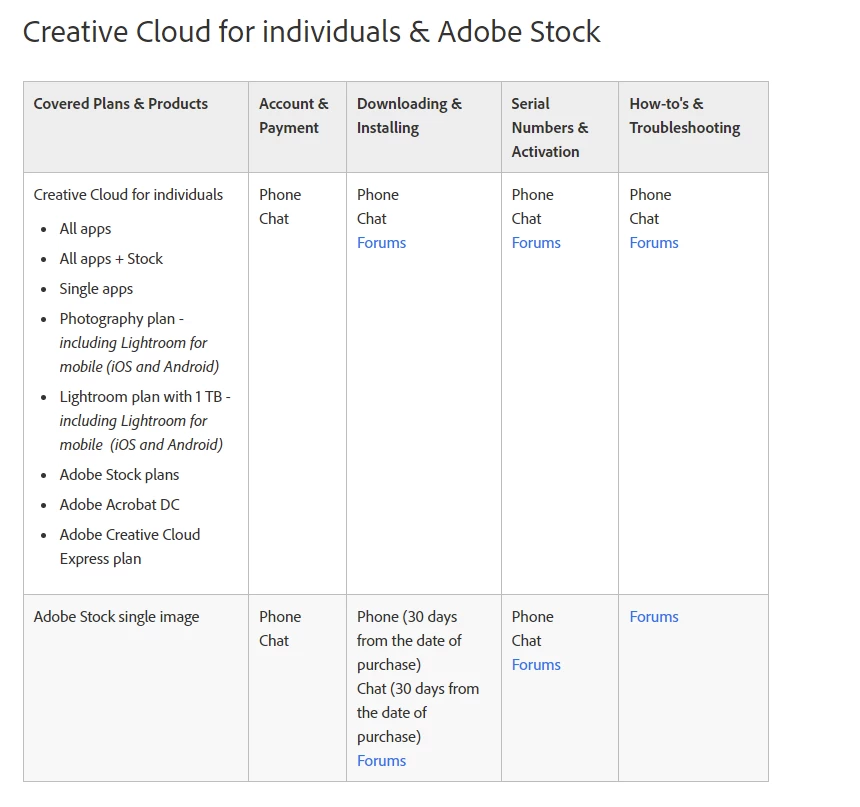Open Forums link for Stock single image Troubleshooting
Viewport: 860px width, 807px height.
coord(654,617)
